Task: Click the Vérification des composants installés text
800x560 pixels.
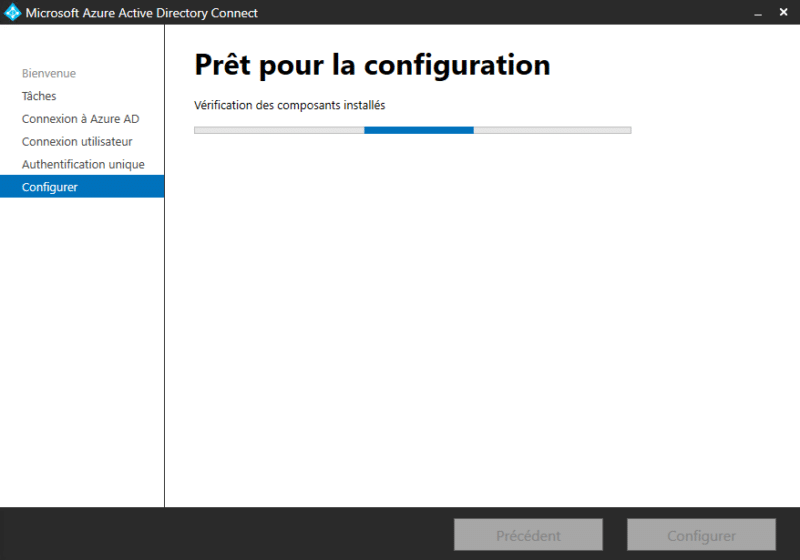Action: pos(289,105)
